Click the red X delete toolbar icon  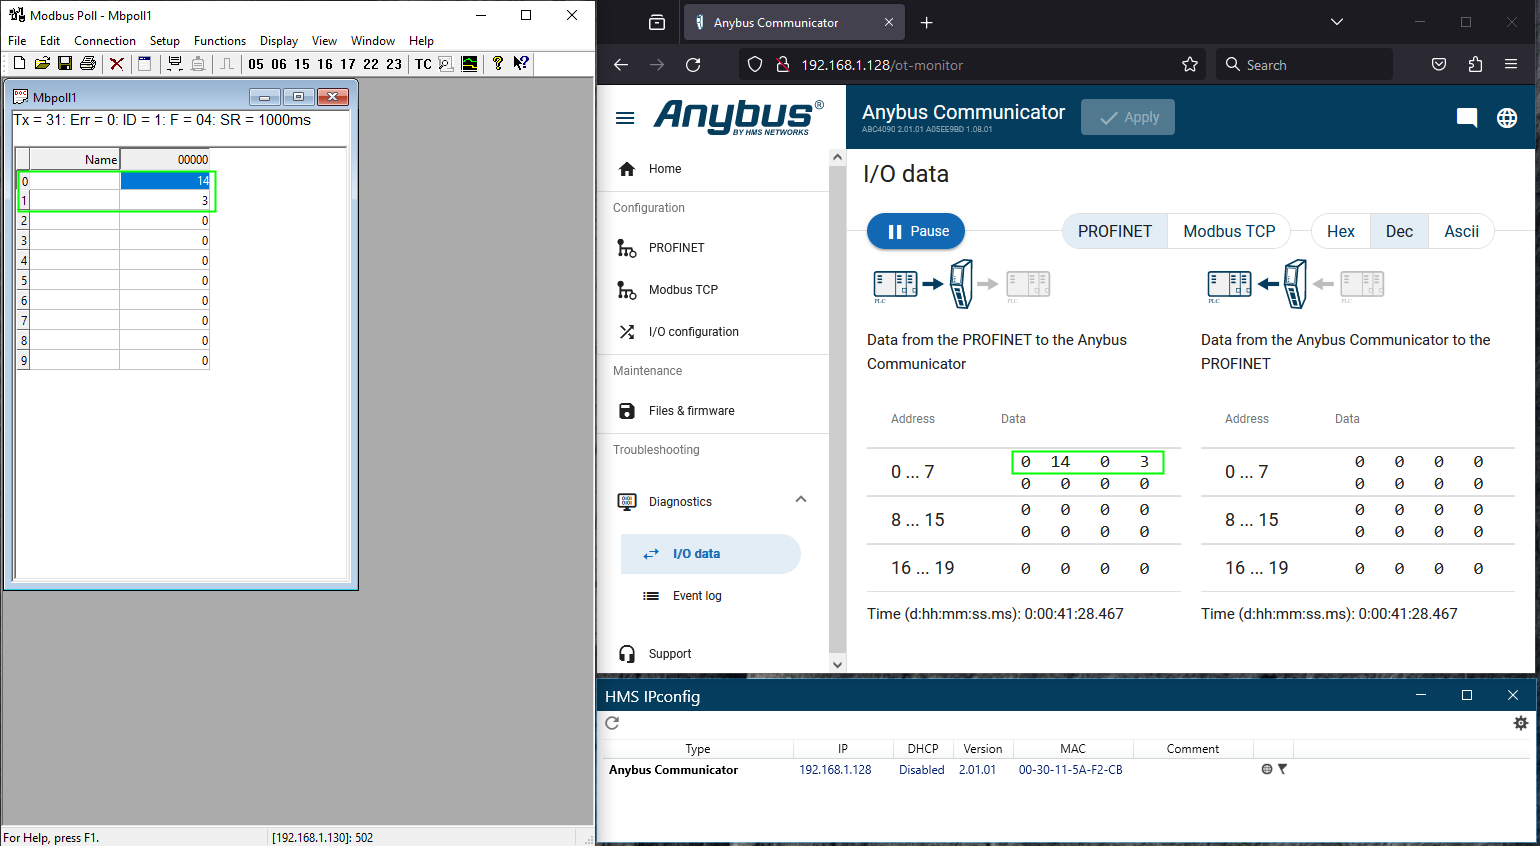117,64
